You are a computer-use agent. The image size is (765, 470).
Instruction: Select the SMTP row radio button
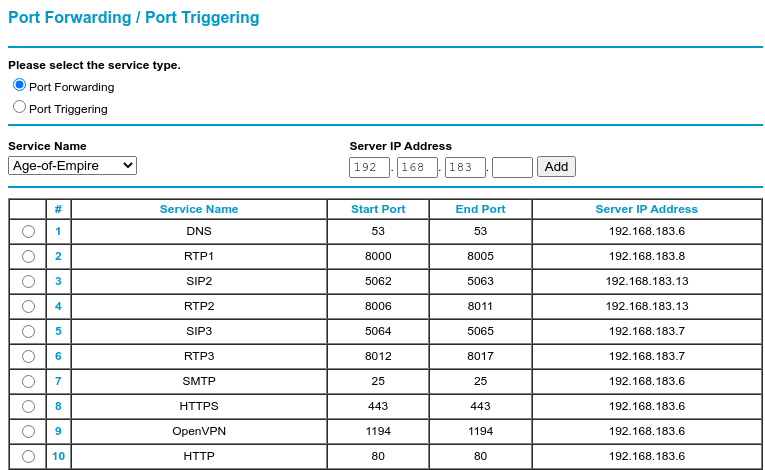[28, 381]
